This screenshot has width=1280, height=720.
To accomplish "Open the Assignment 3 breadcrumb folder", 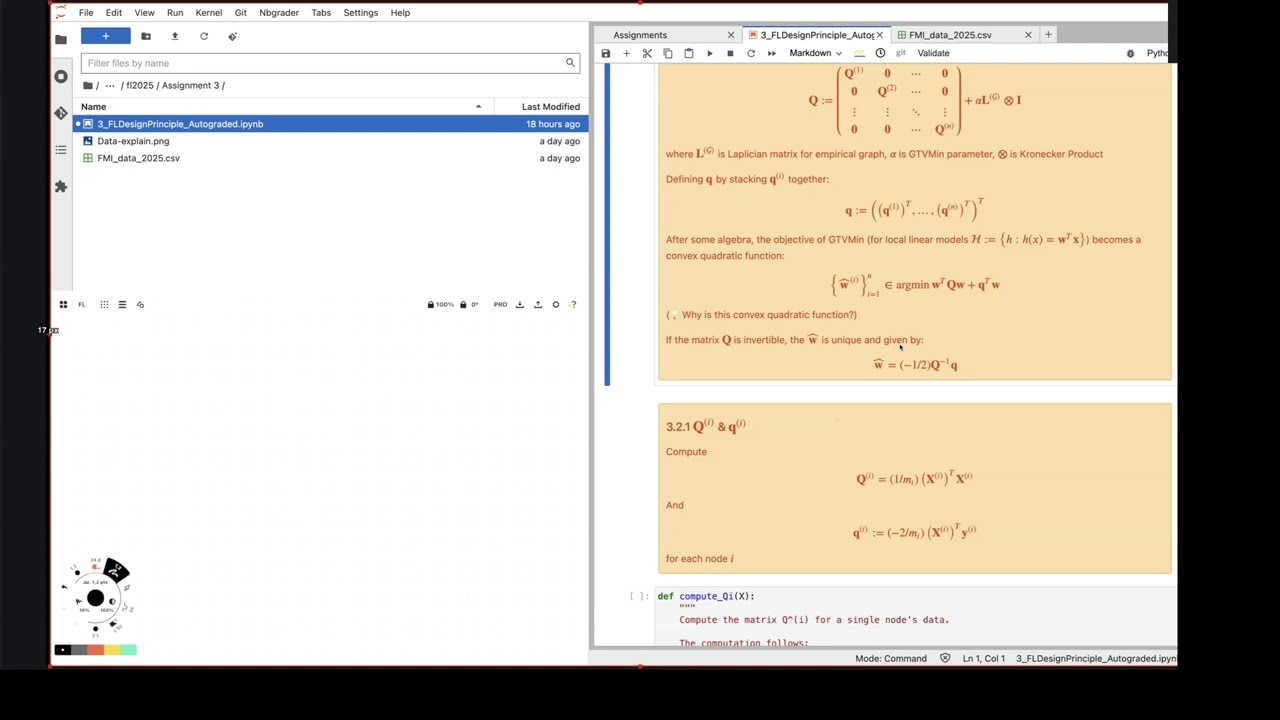I will (x=190, y=85).
